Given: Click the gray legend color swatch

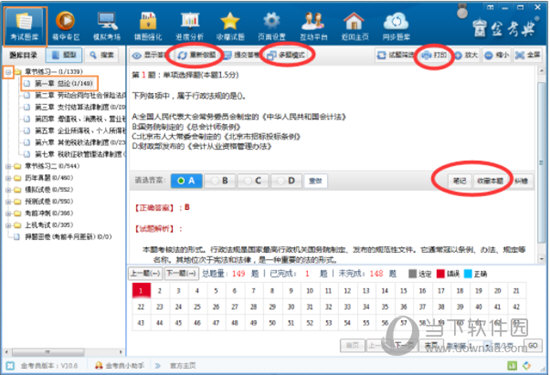Looking at the screenshot, I should pos(412,274).
